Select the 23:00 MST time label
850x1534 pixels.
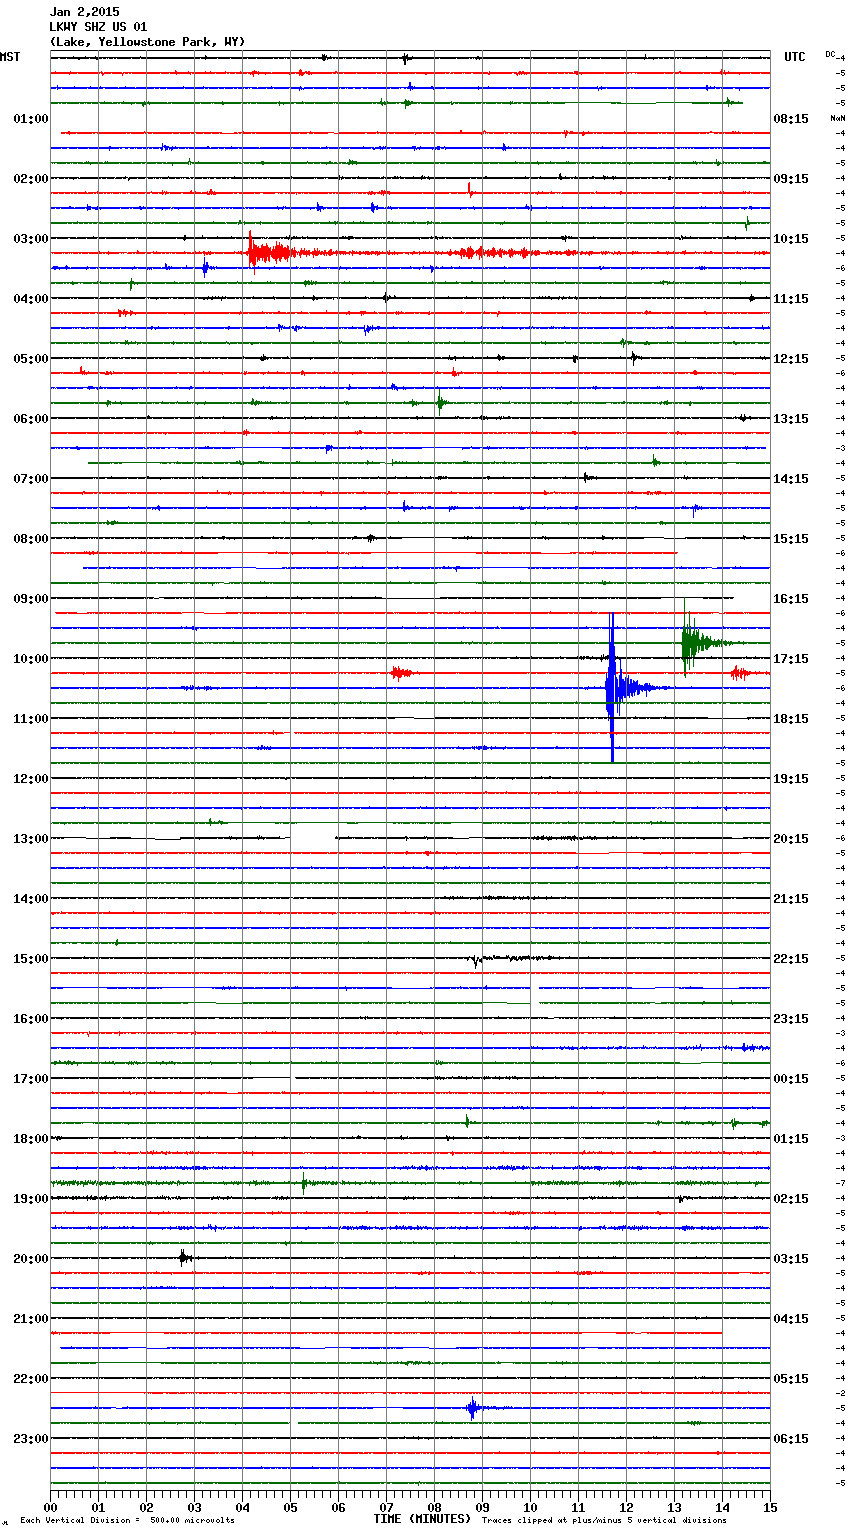click(31, 1439)
